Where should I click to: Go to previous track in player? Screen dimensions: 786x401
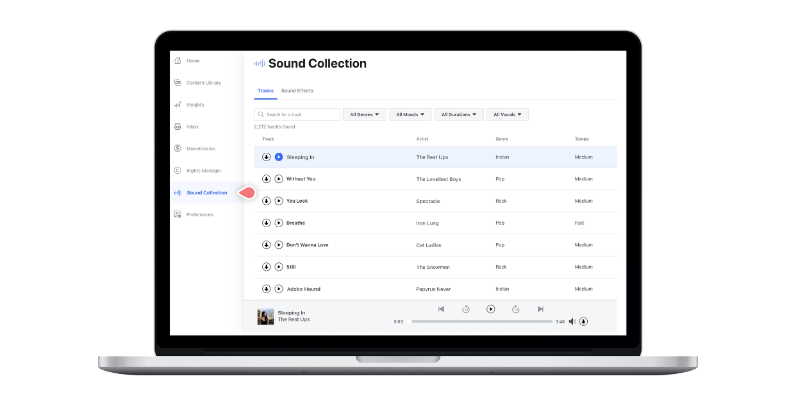click(x=441, y=309)
